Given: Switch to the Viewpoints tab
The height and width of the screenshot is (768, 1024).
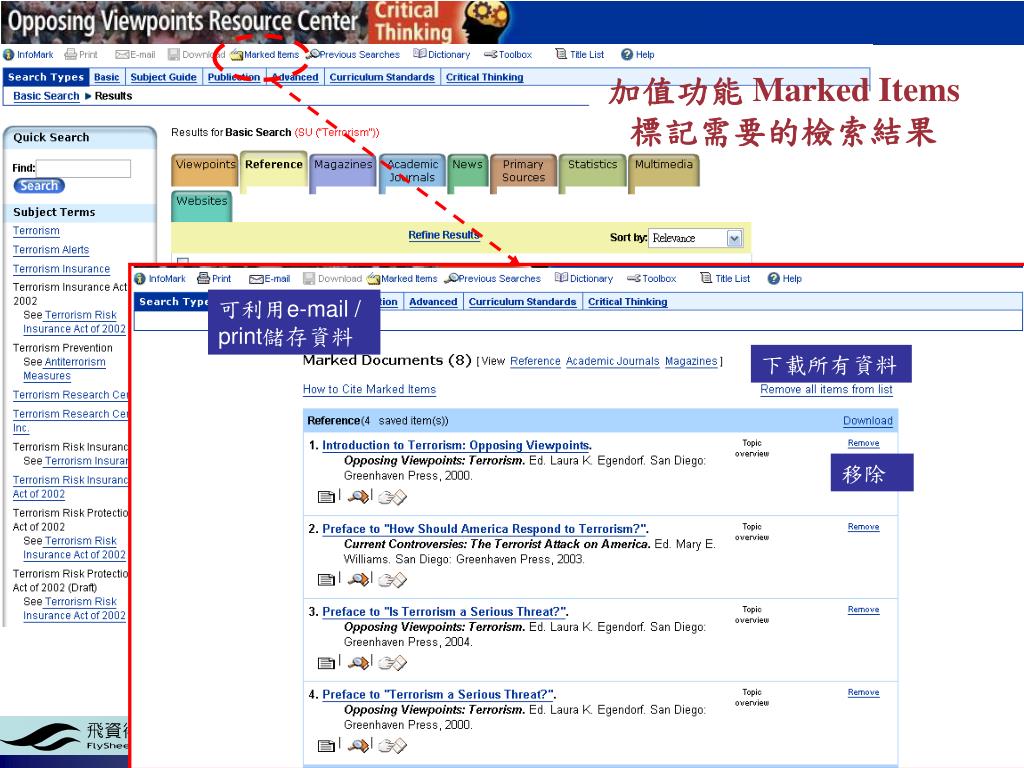Looking at the screenshot, I should (x=205, y=171).
